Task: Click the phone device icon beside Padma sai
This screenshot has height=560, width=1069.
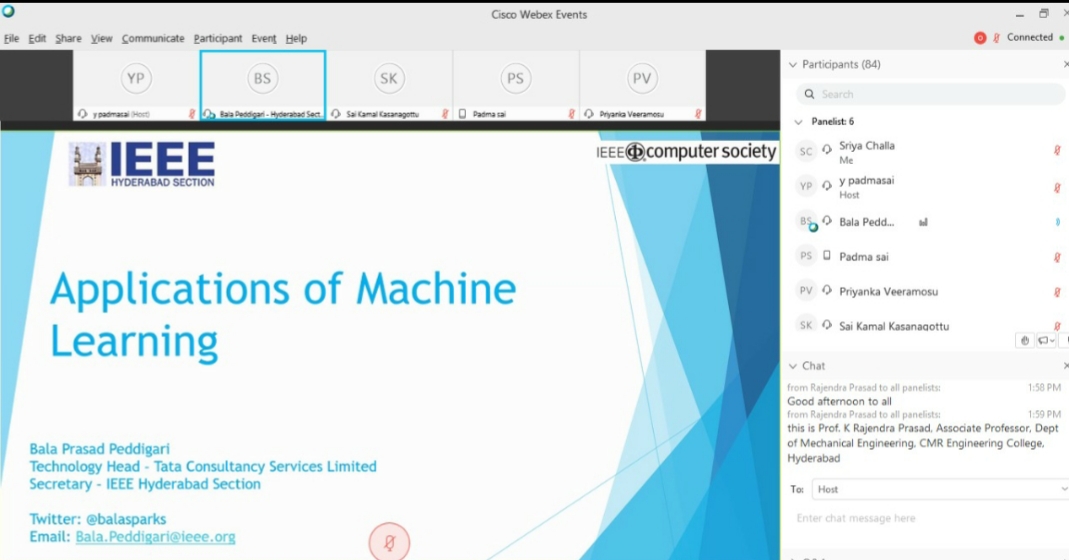Action: click(x=827, y=256)
